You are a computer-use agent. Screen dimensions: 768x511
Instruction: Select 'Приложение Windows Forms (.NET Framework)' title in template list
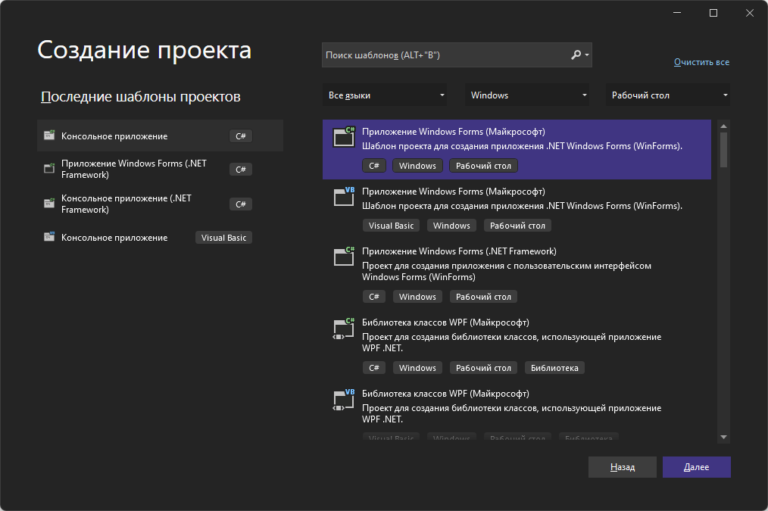click(x=459, y=251)
